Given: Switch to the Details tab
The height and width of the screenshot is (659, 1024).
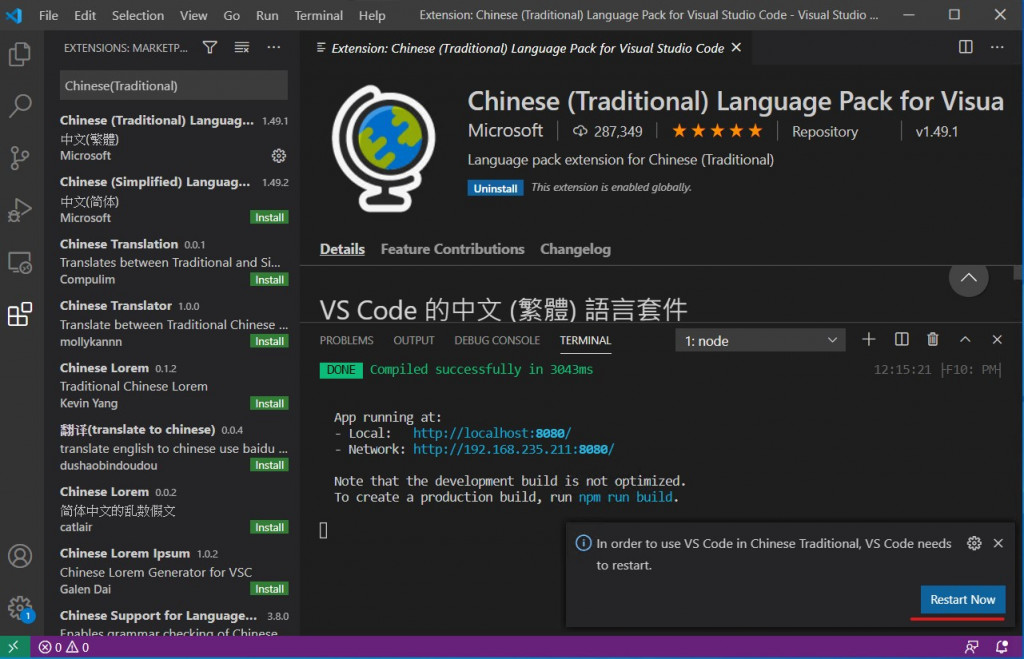Looking at the screenshot, I should tap(342, 249).
